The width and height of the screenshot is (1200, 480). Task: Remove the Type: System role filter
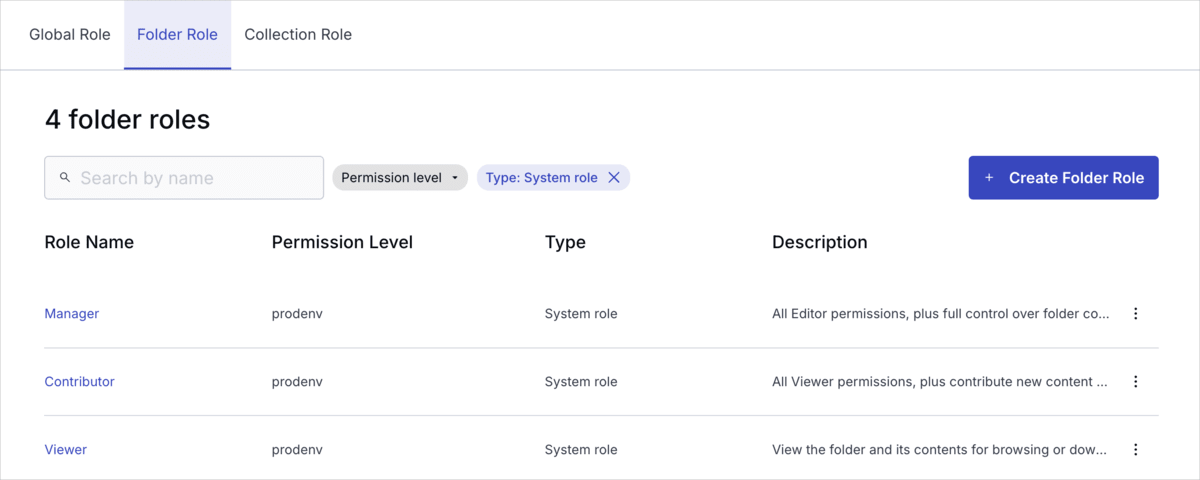pyautogui.click(x=614, y=178)
